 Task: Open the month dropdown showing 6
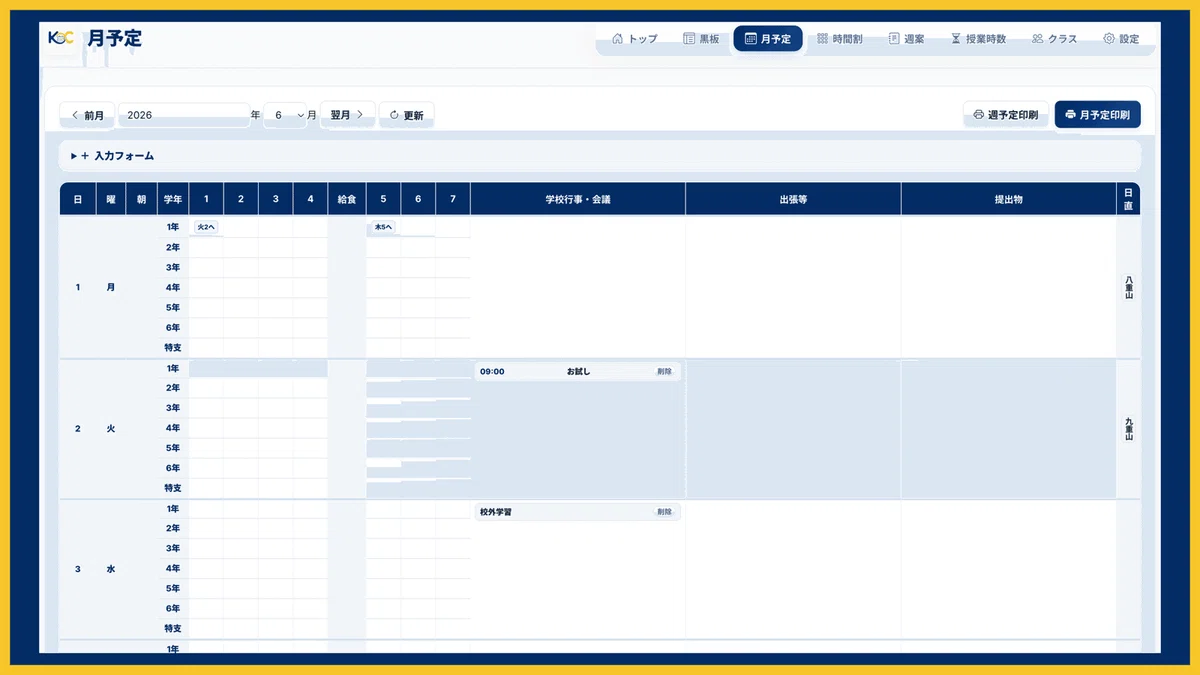click(x=286, y=115)
